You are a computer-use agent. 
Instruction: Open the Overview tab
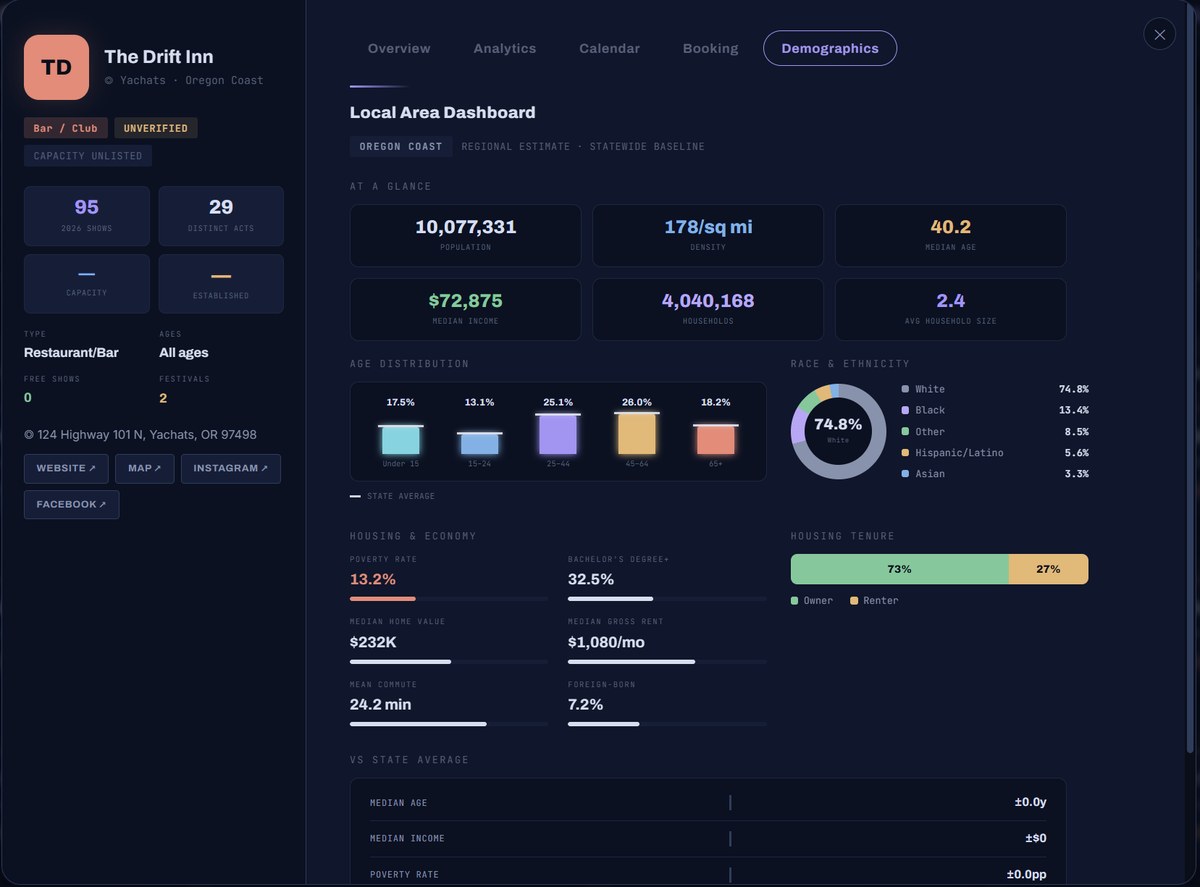[x=399, y=48]
